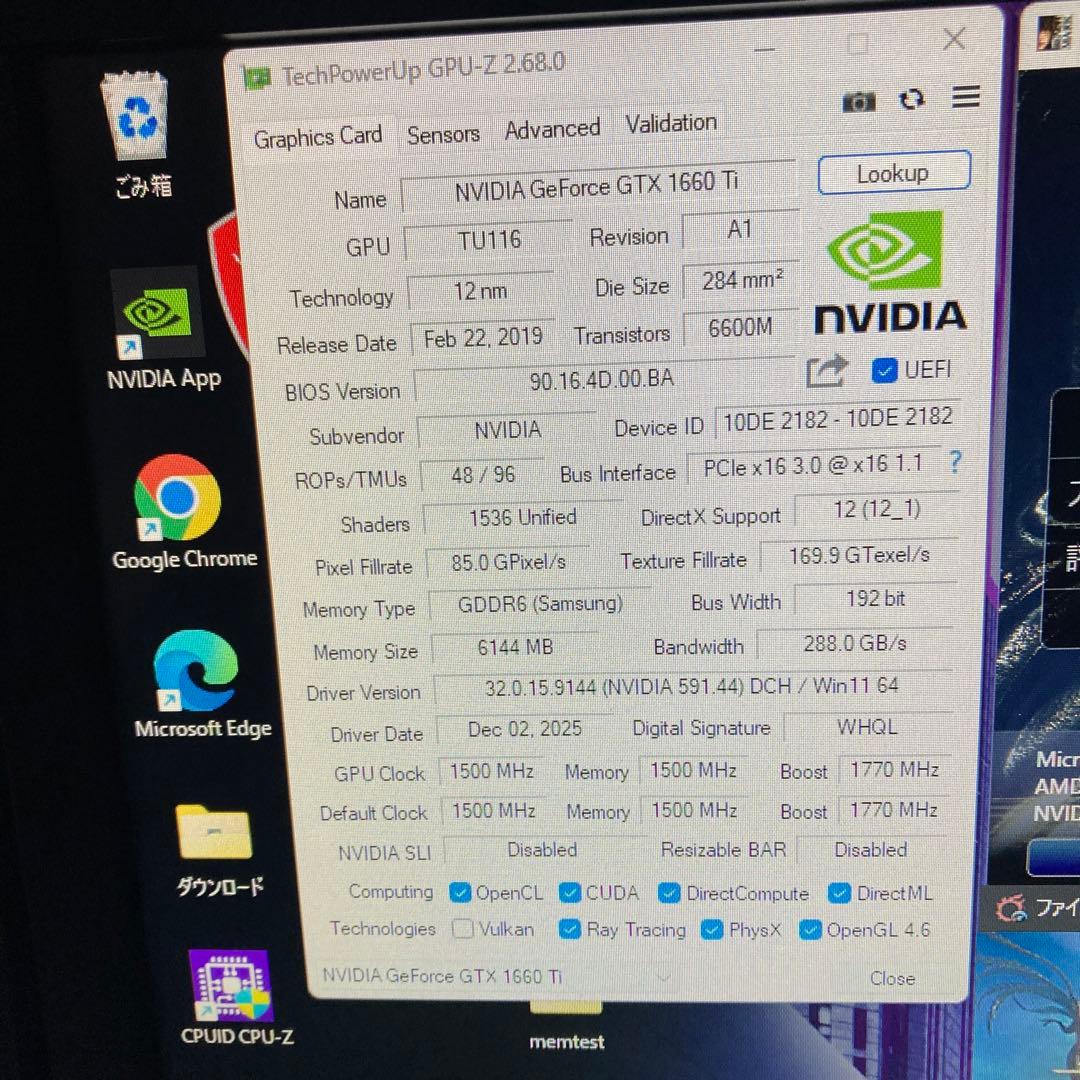Switch to the Sensors tab

(443, 133)
